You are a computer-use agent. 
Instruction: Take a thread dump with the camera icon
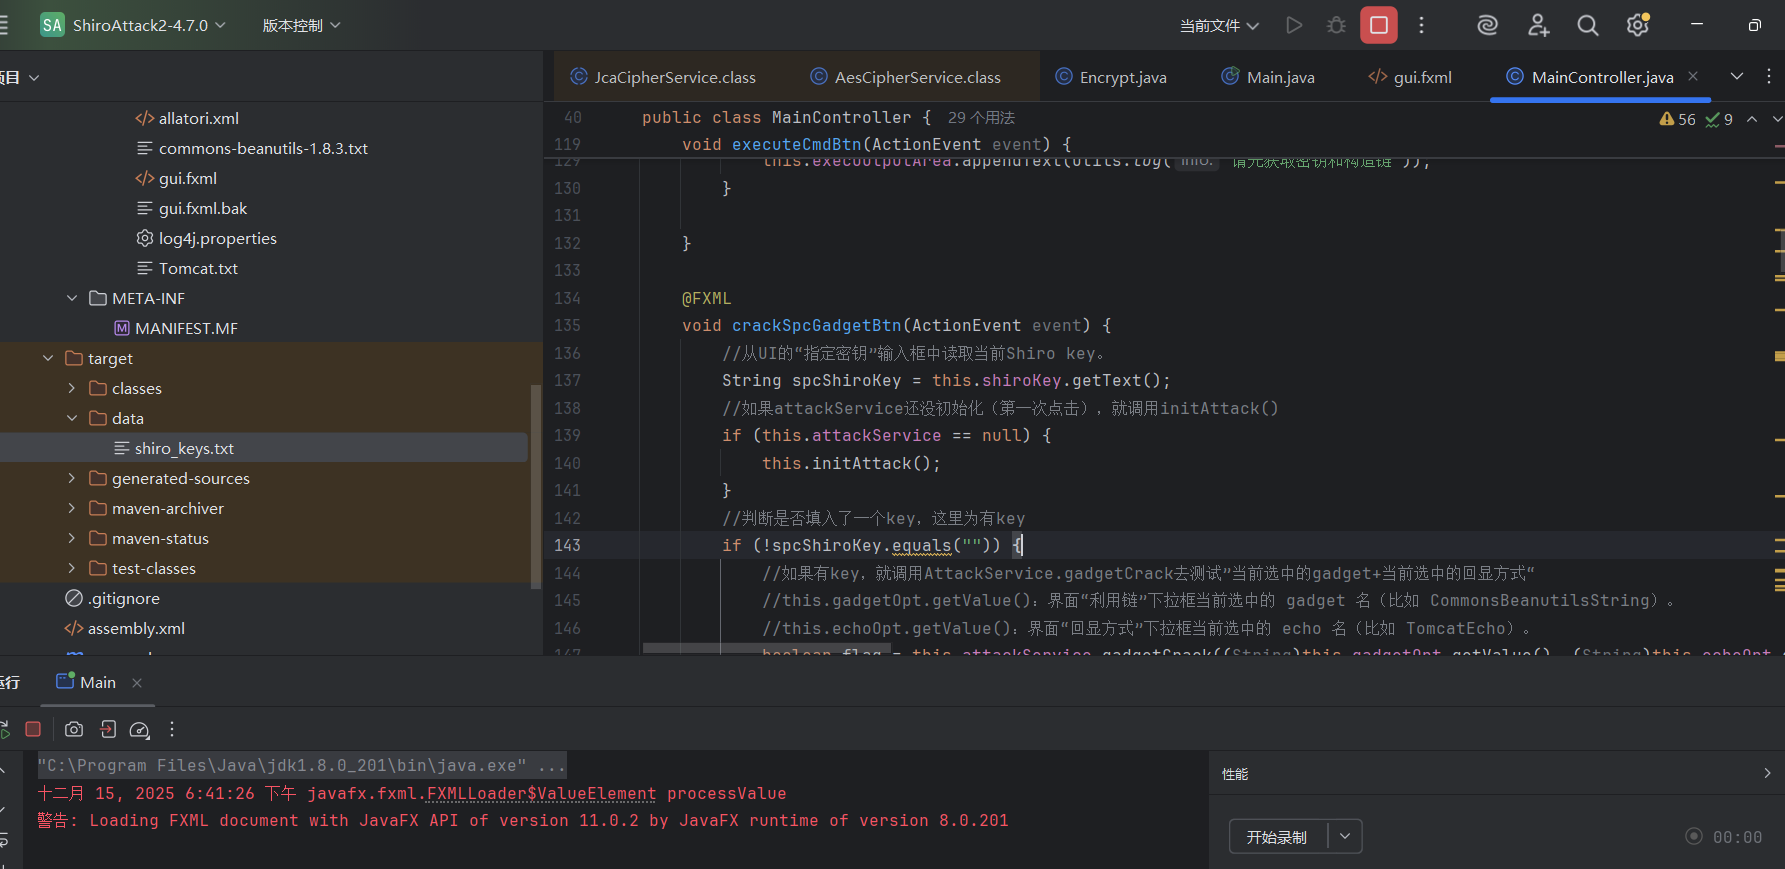click(x=74, y=729)
